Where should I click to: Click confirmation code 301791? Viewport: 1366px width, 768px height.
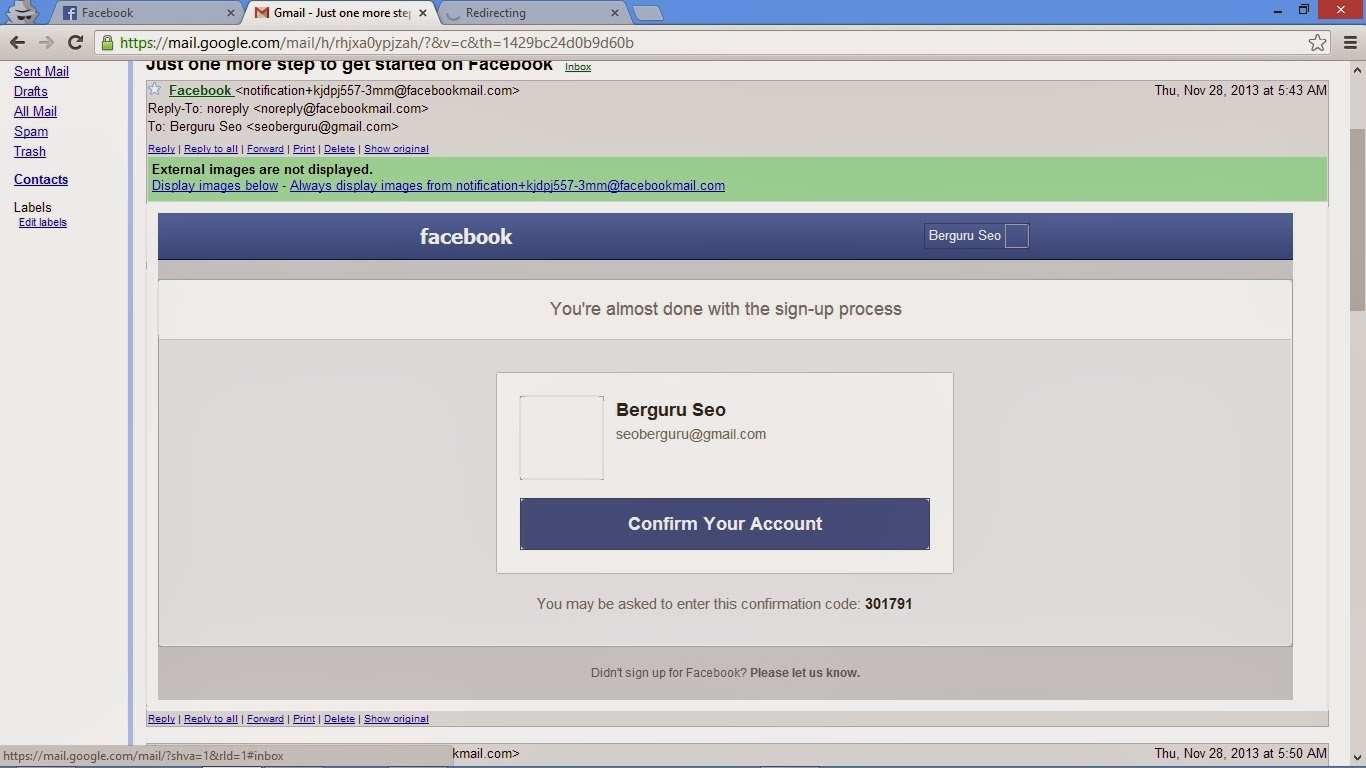coord(888,604)
